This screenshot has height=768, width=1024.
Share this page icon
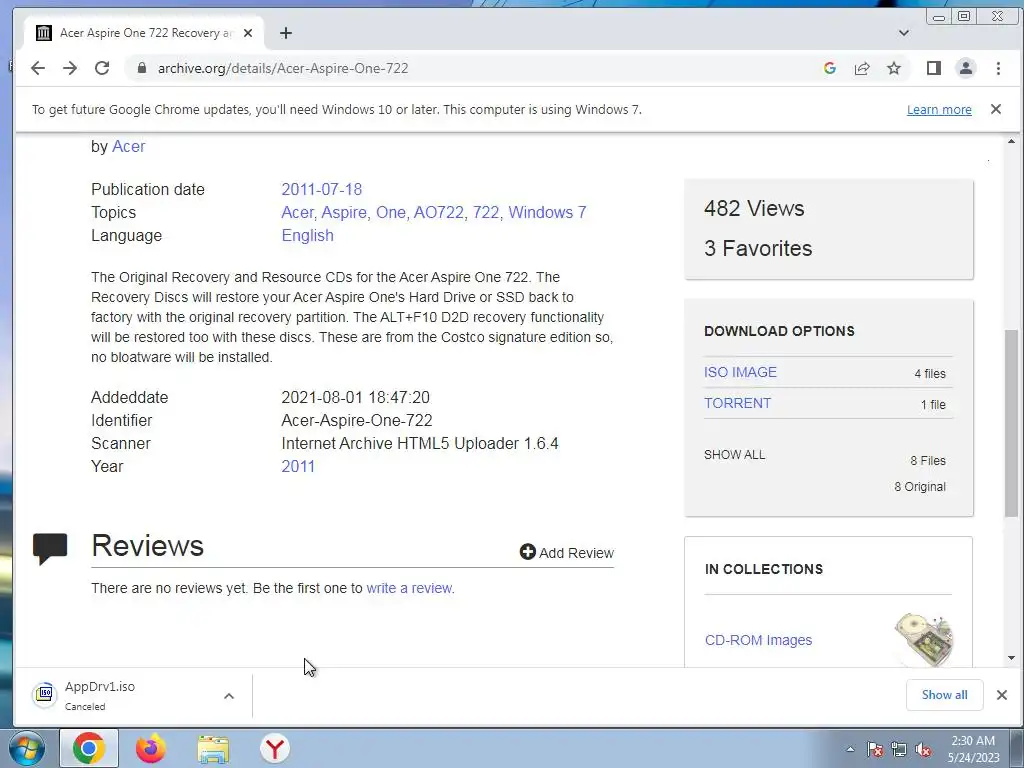point(862,68)
